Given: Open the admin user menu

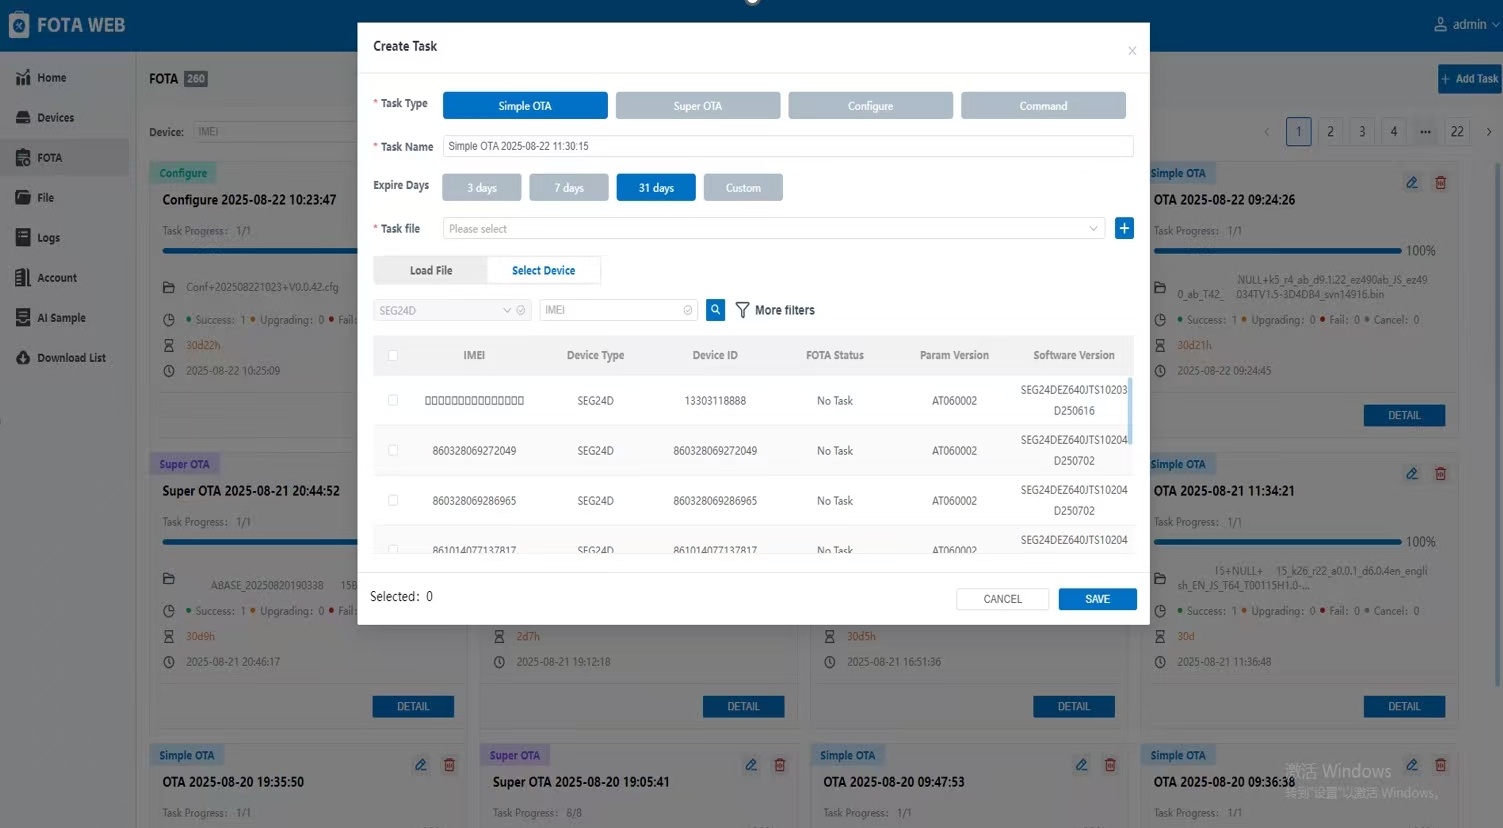Looking at the screenshot, I should pos(1467,24).
